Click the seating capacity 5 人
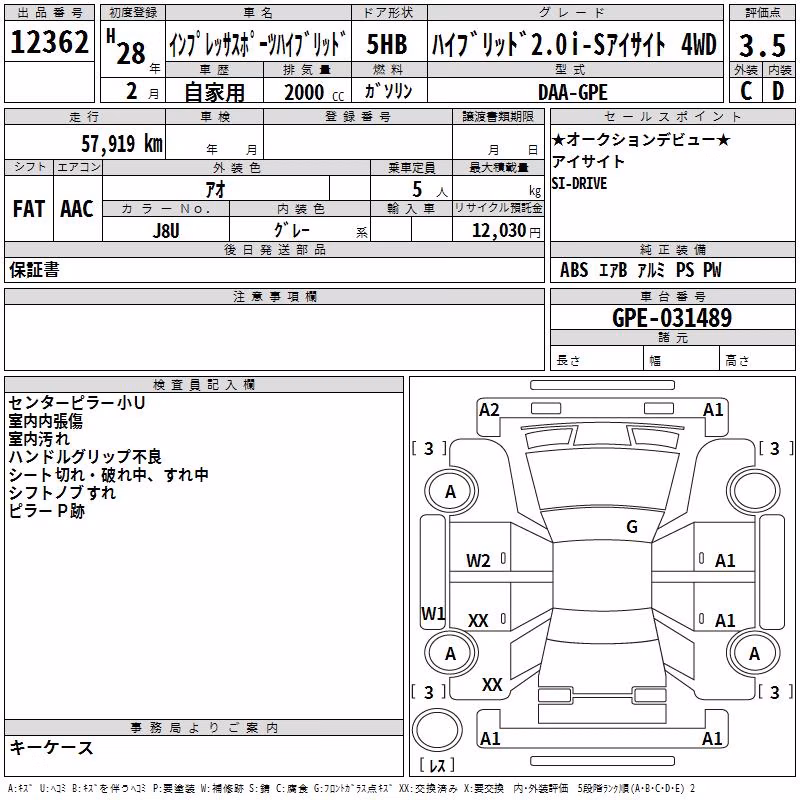 pos(430,190)
